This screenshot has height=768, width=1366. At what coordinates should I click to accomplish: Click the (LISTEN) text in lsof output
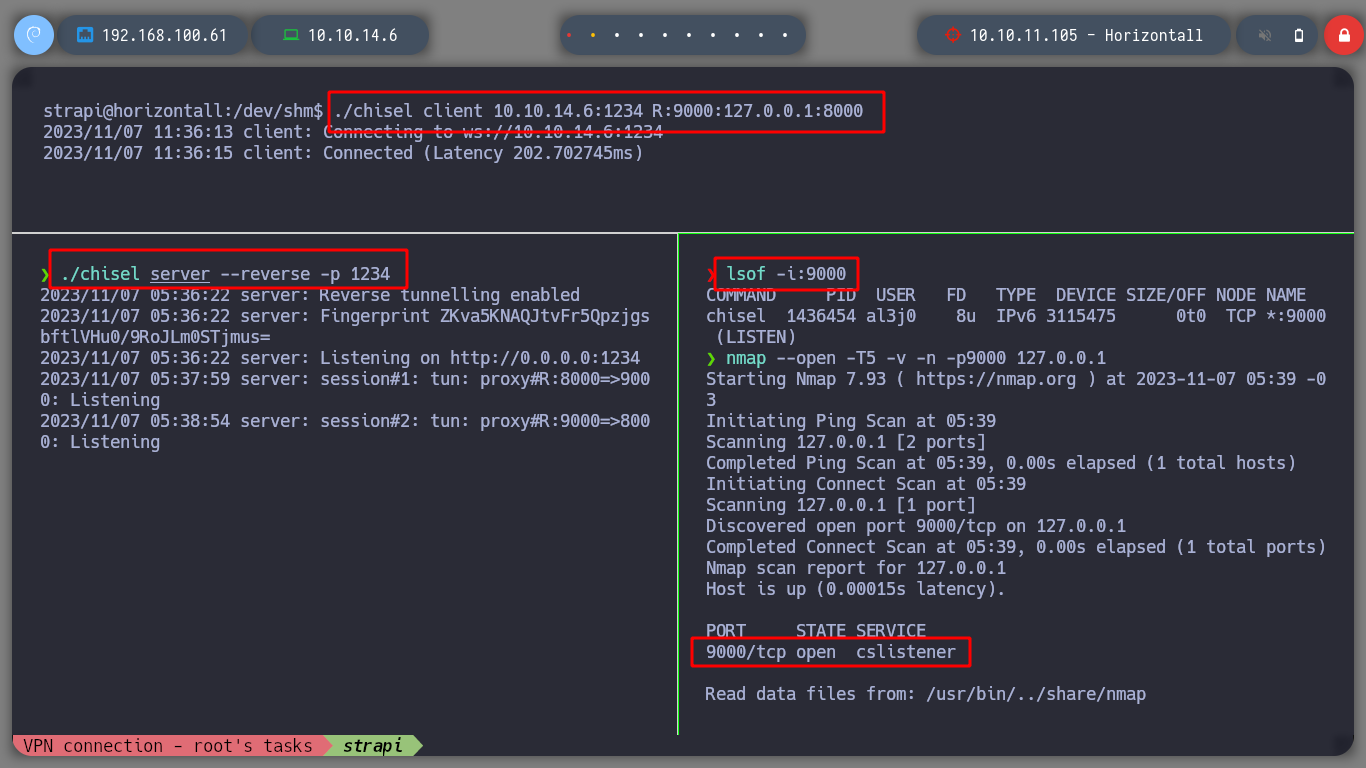[x=756, y=337]
